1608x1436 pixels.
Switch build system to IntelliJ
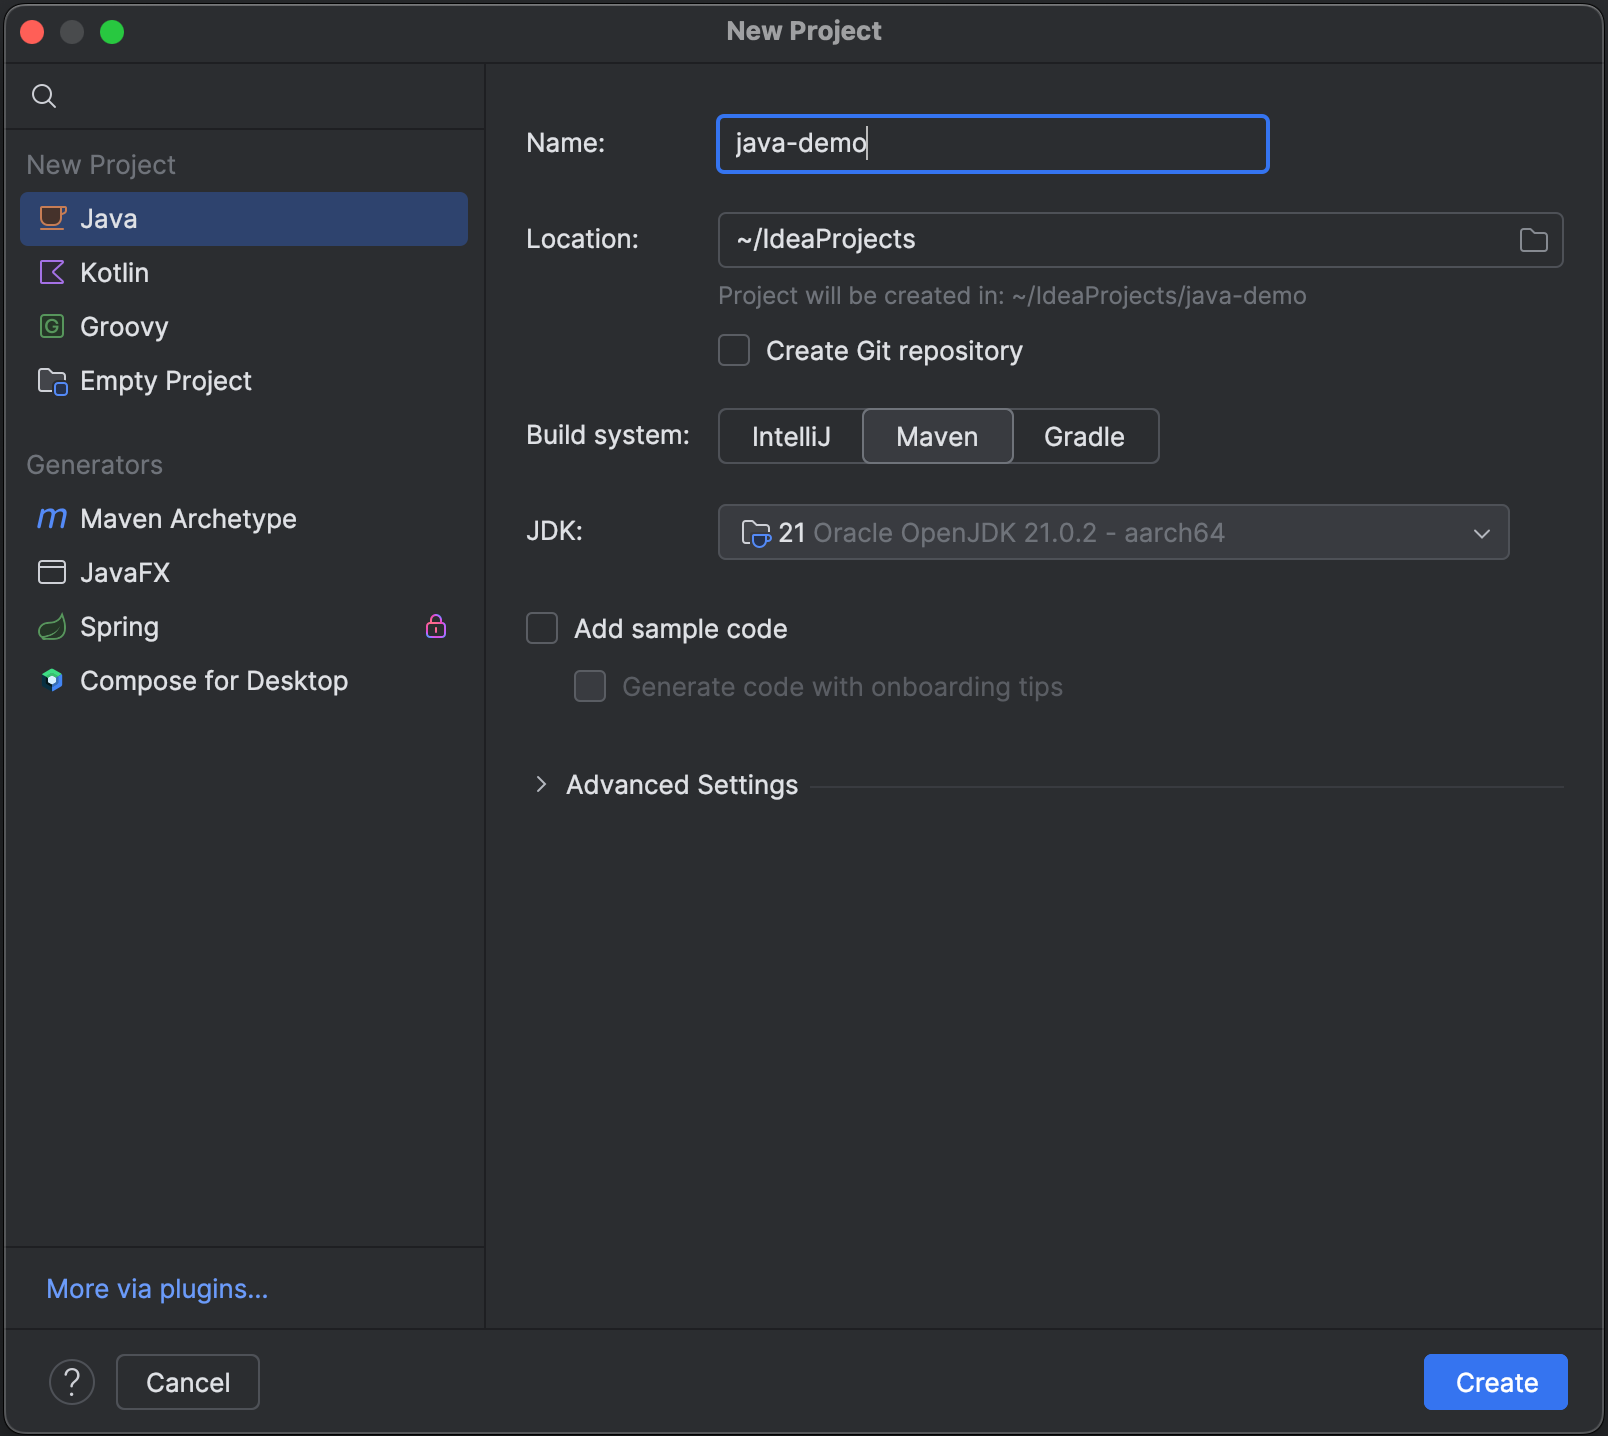pyautogui.click(x=791, y=436)
